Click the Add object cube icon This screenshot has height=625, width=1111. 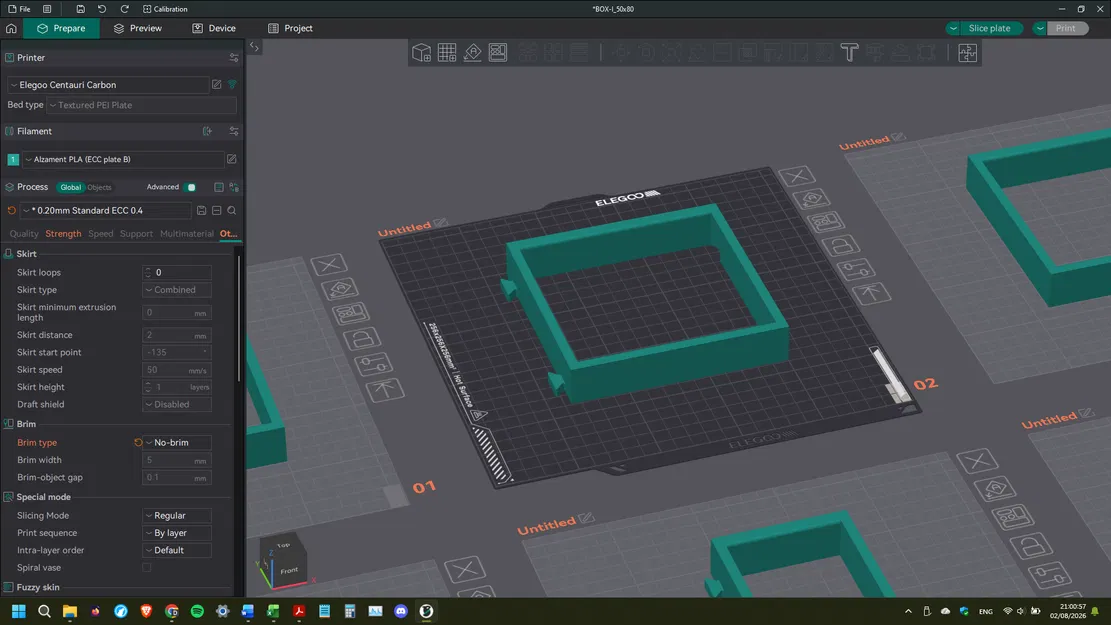tap(421, 52)
